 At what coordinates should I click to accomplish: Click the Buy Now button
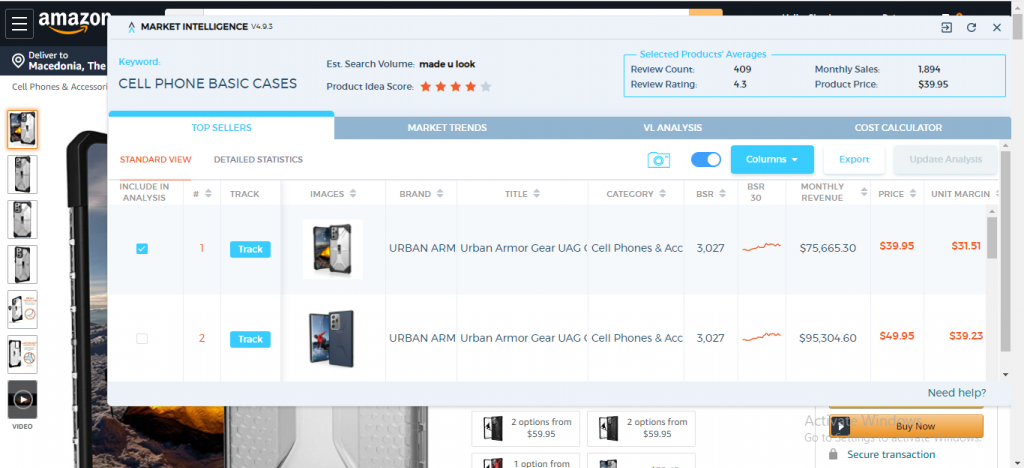906,426
